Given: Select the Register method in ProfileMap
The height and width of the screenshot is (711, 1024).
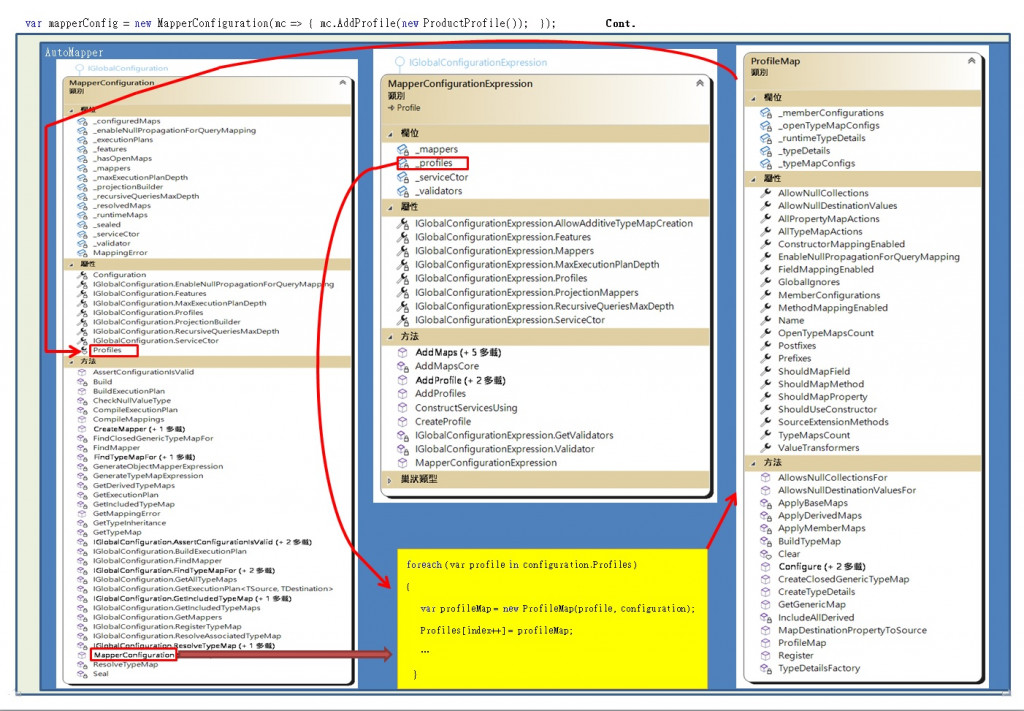Looking at the screenshot, I should tap(795, 656).
